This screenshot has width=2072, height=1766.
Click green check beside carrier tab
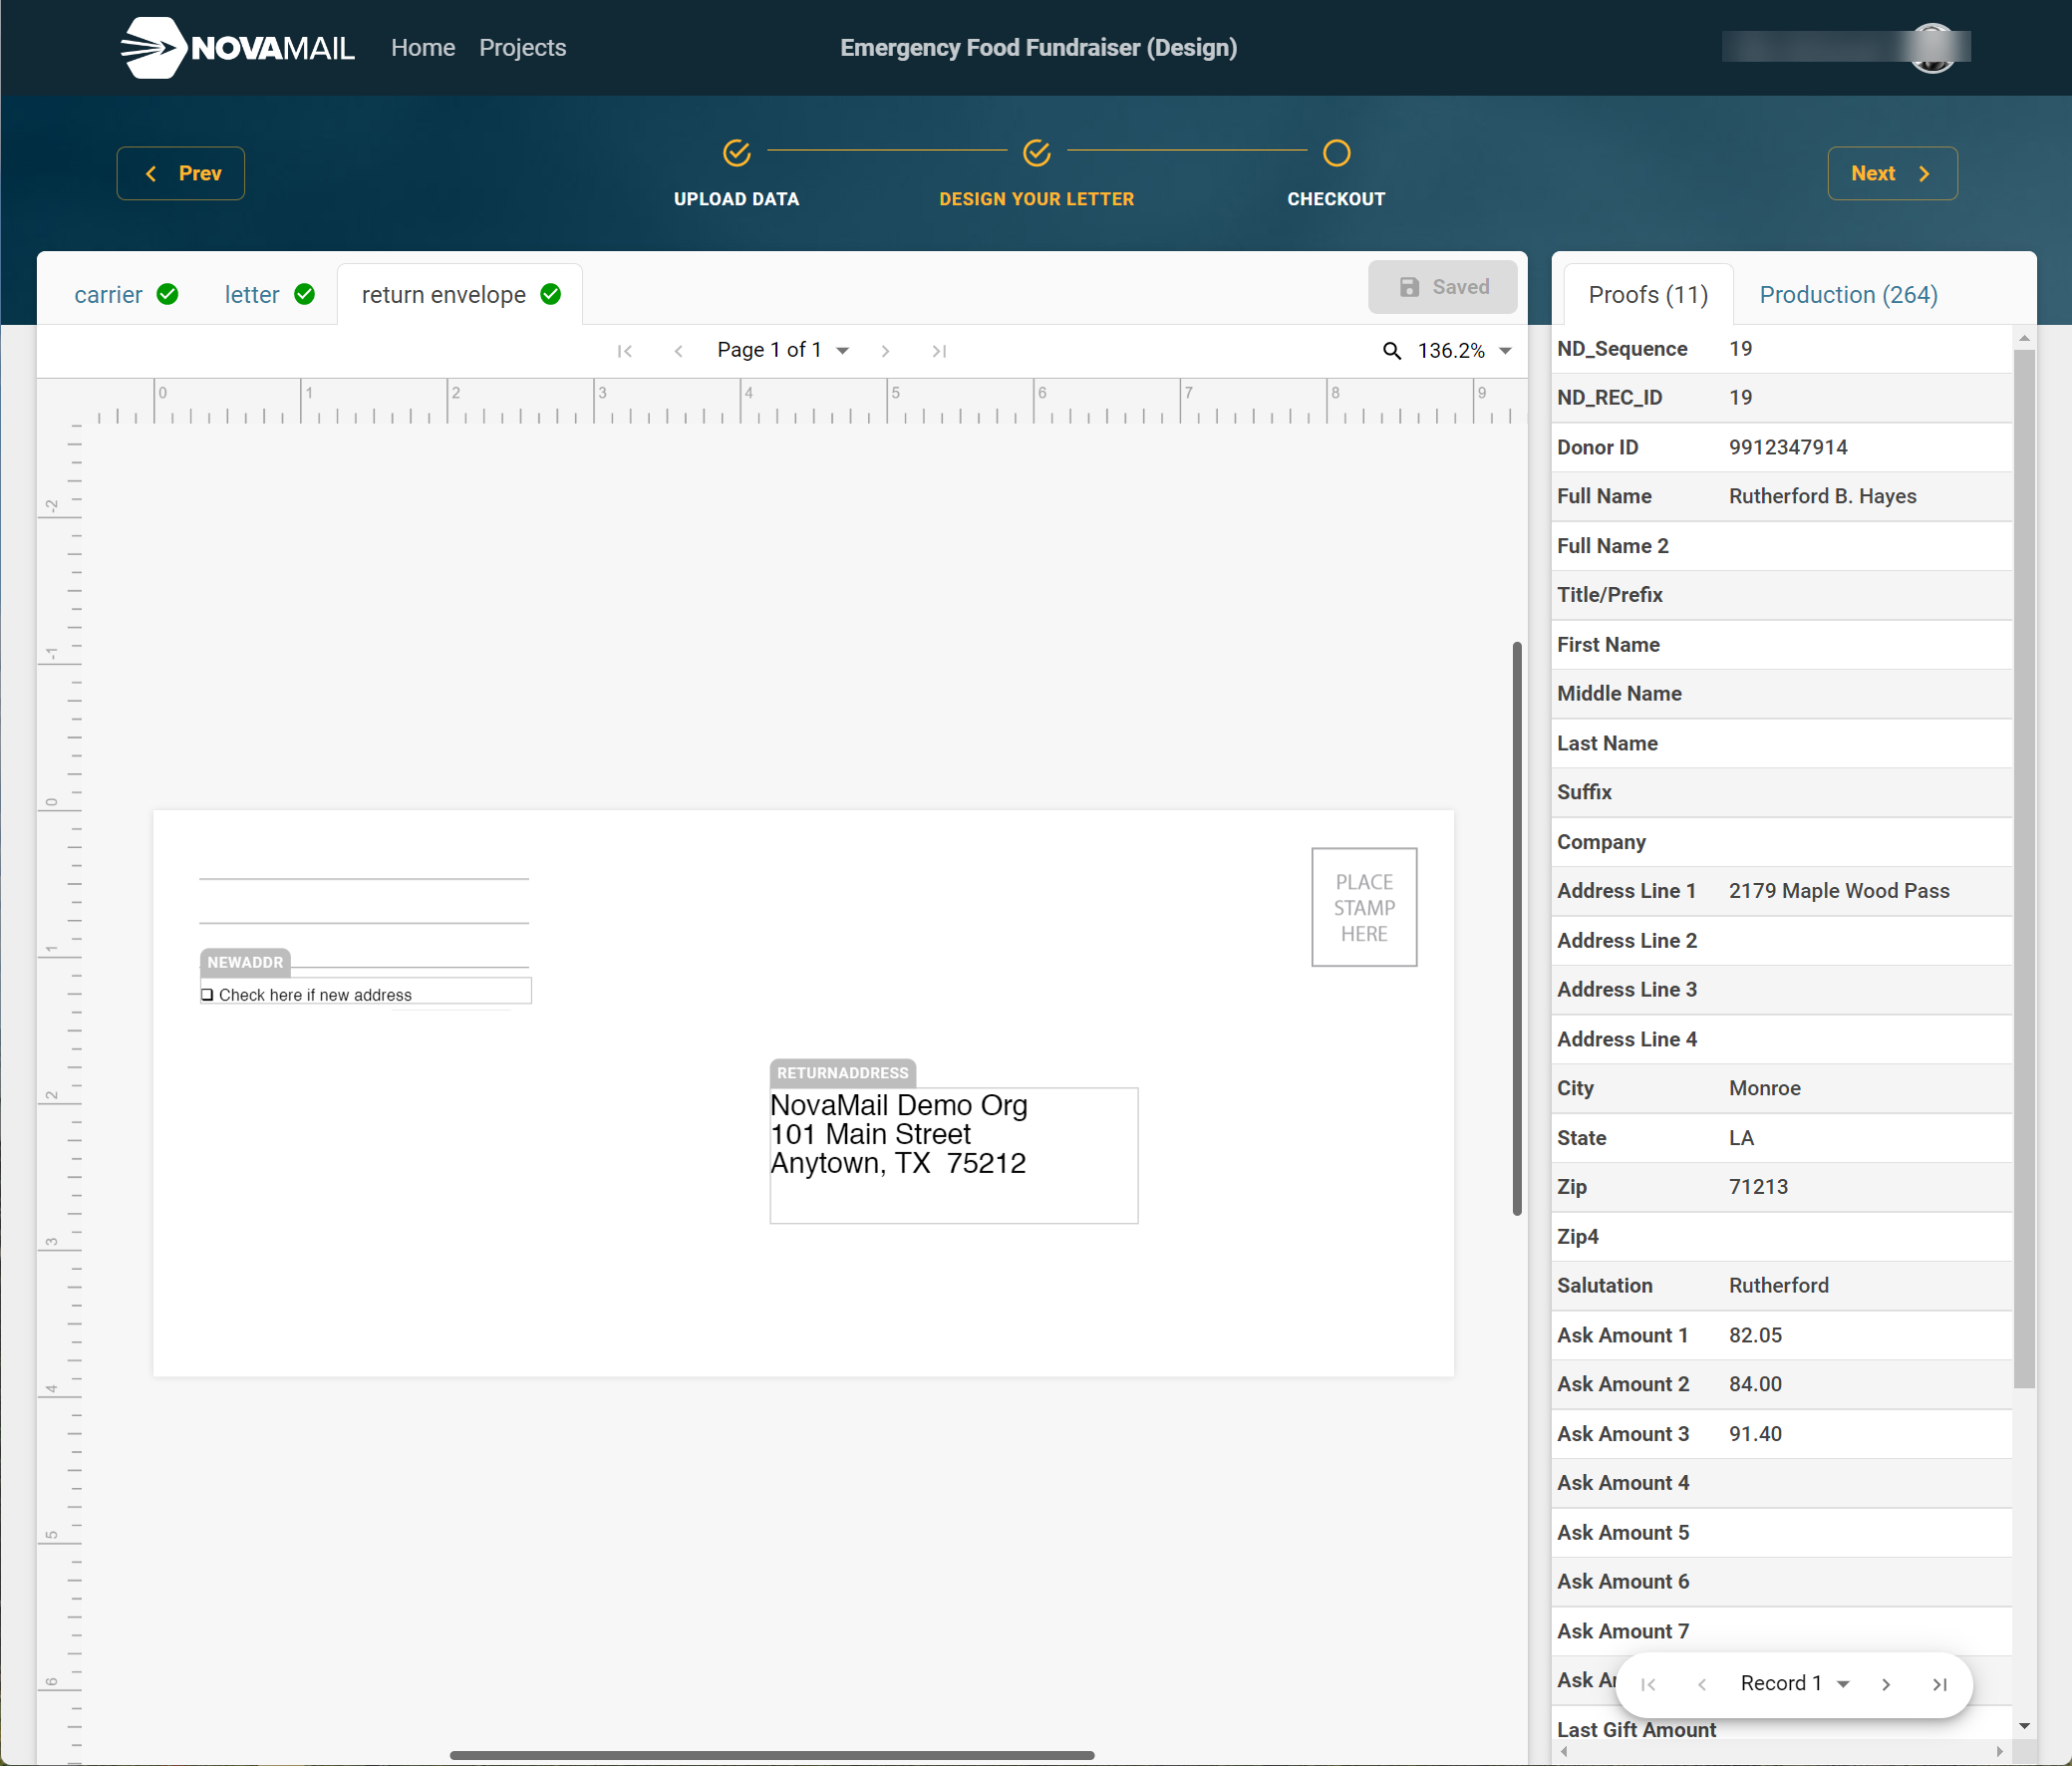(168, 294)
